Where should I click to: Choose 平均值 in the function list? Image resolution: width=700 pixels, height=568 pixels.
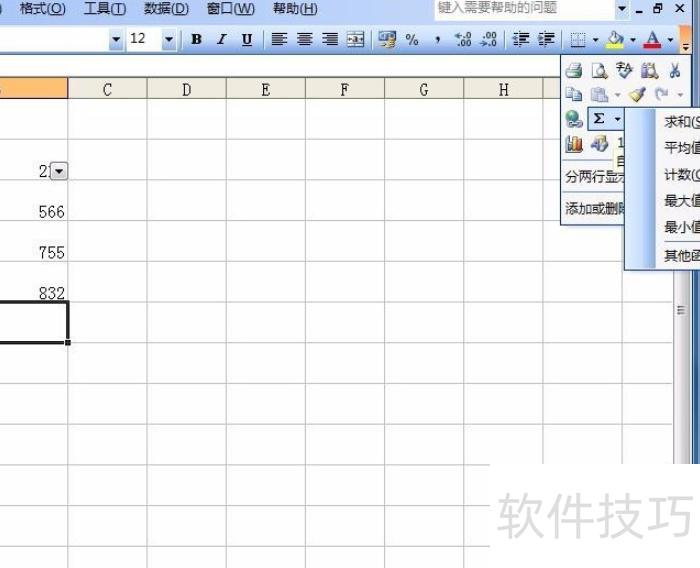click(681, 148)
